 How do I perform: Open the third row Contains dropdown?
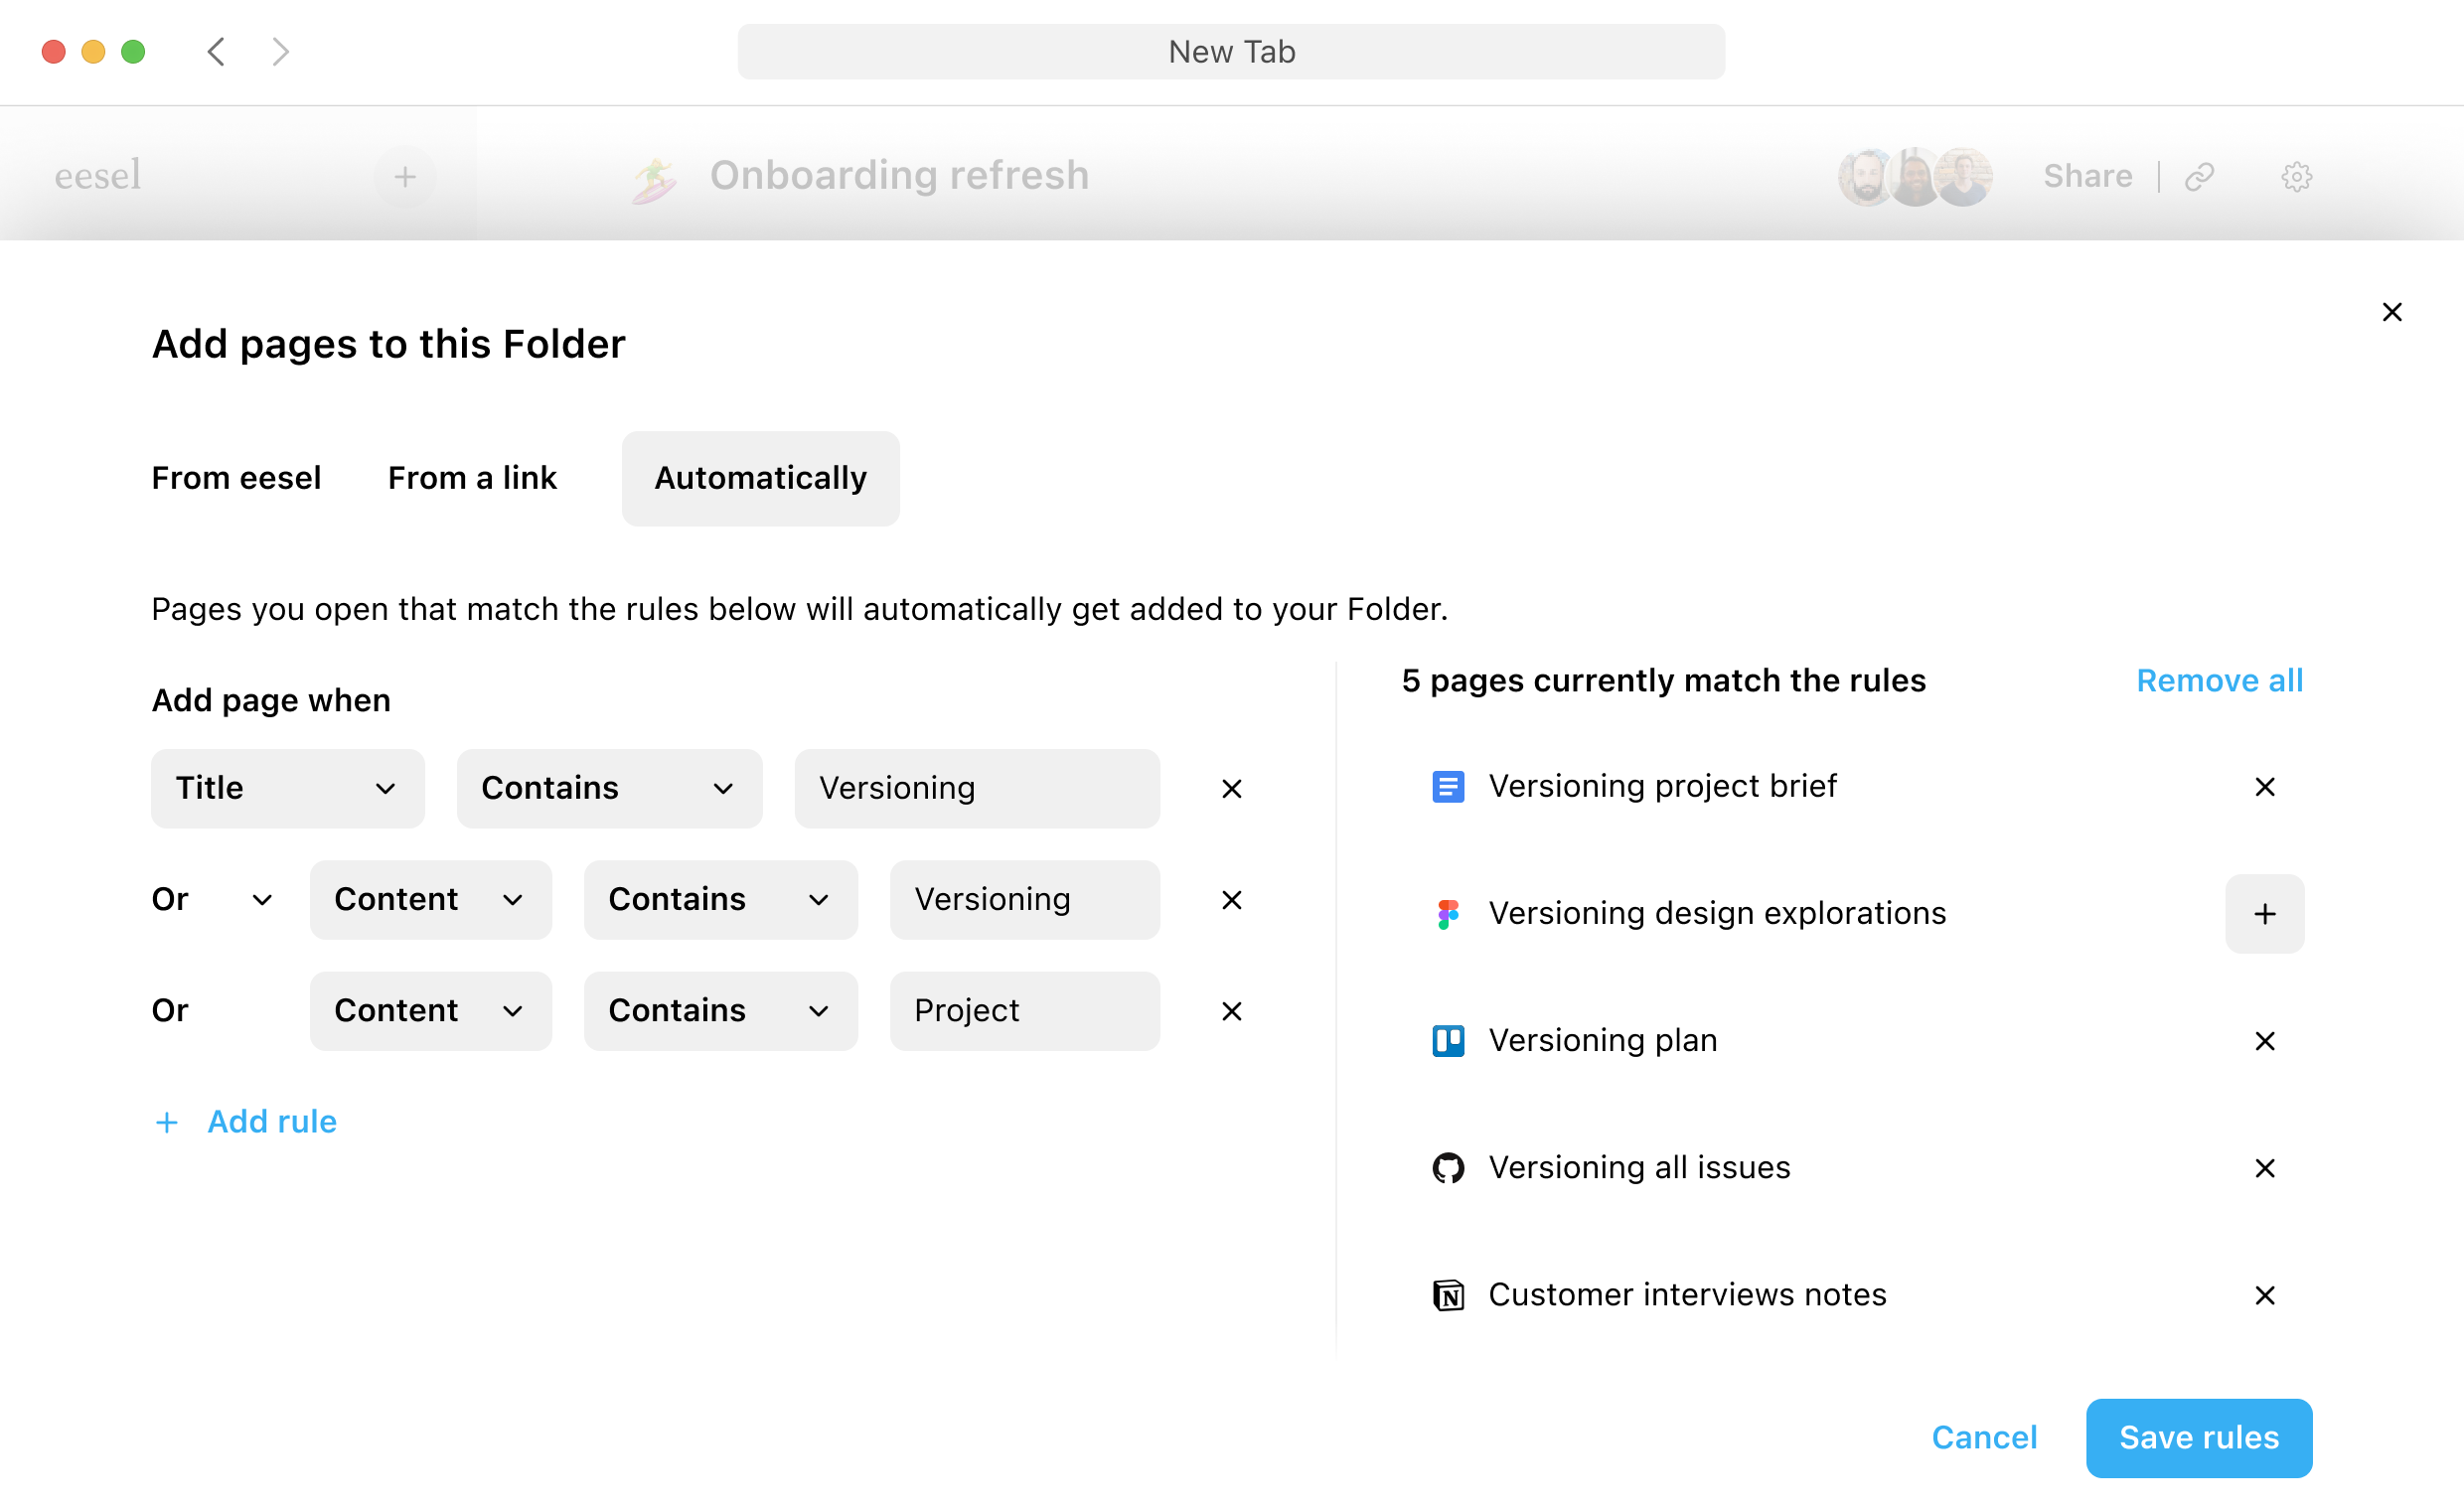coord(720,1010)
